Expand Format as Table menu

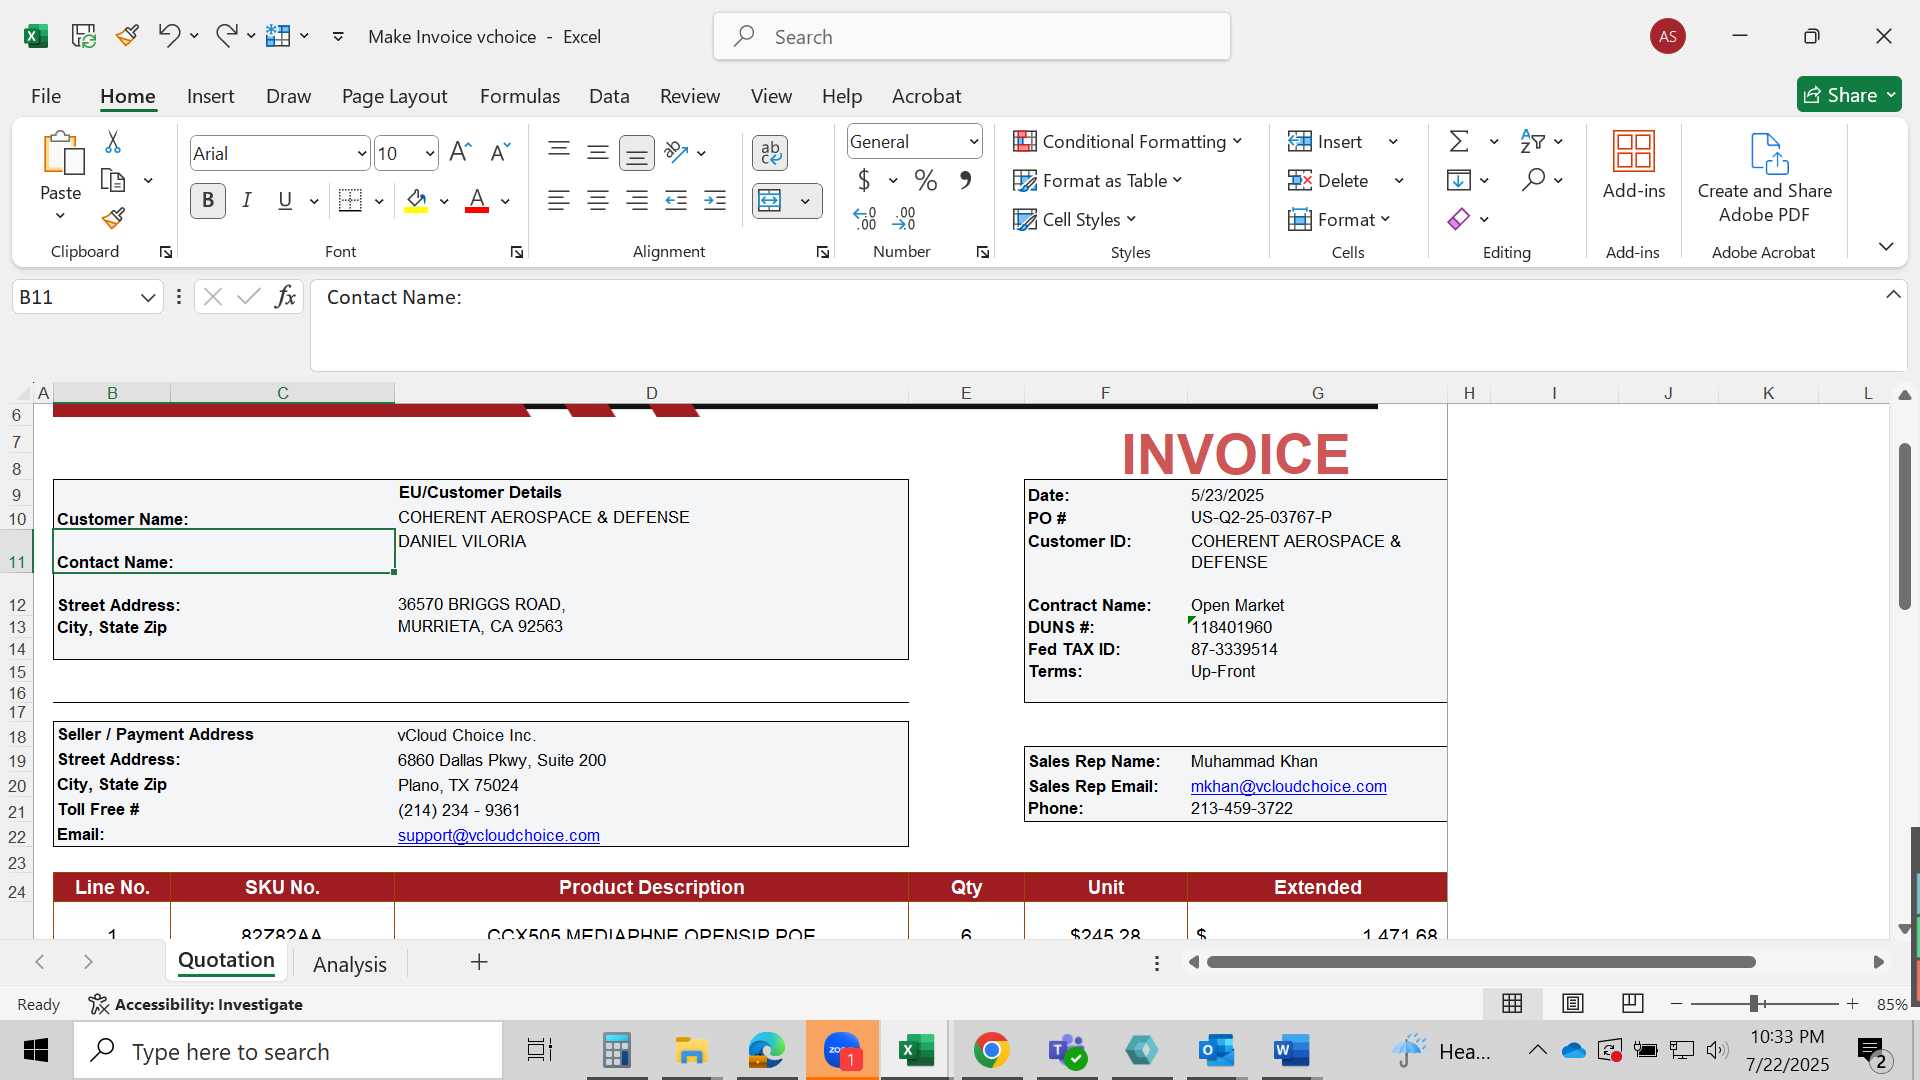click(1098, 181)
